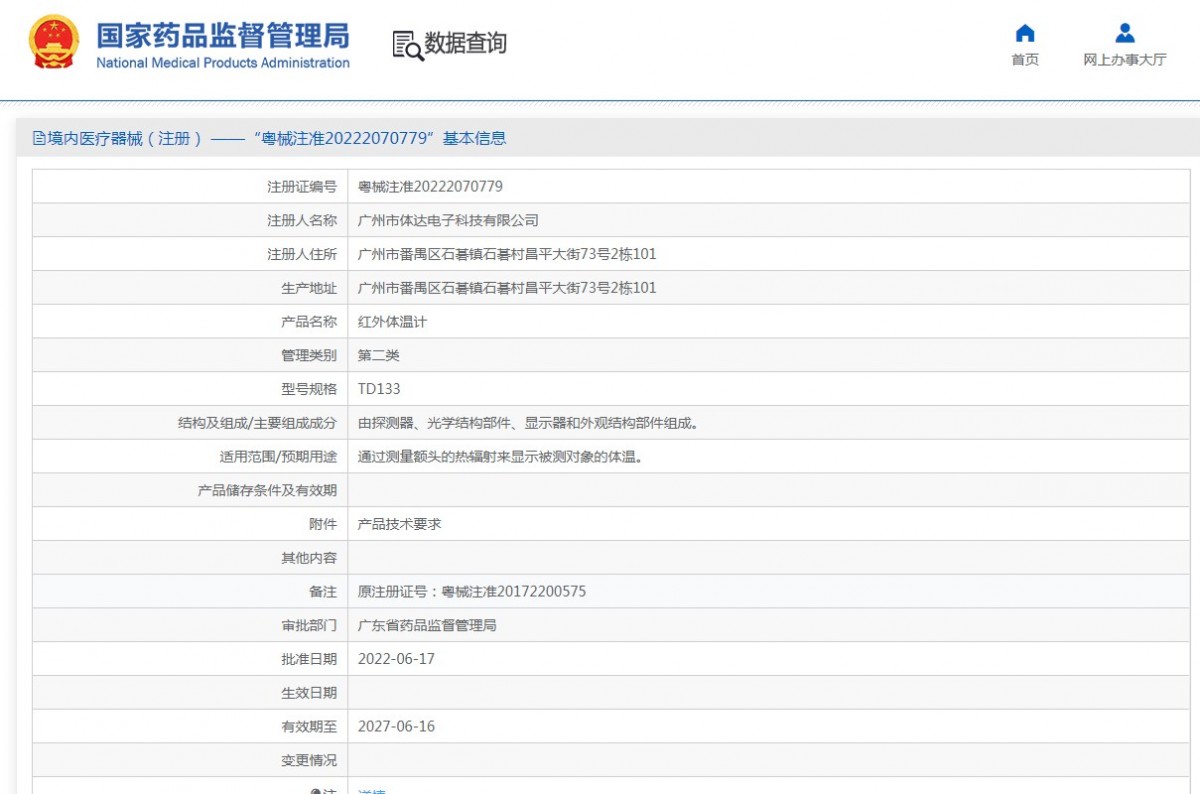The image size is (1200, 794).
Task: Click the 注册人名称 label cell
Action: (190, 220)
